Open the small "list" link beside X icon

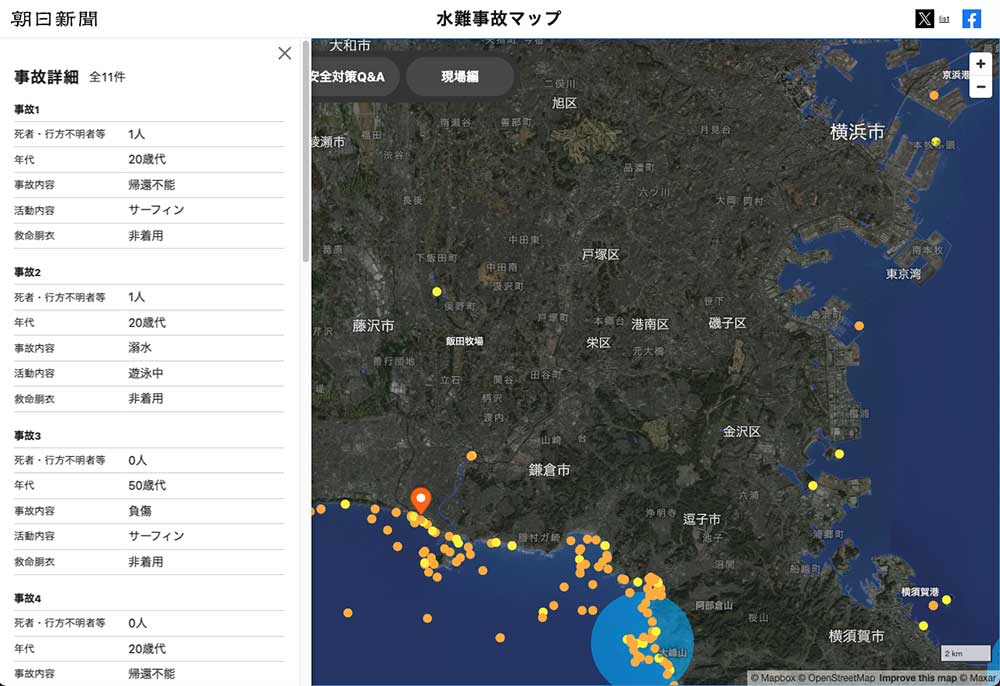pos(945,19)
